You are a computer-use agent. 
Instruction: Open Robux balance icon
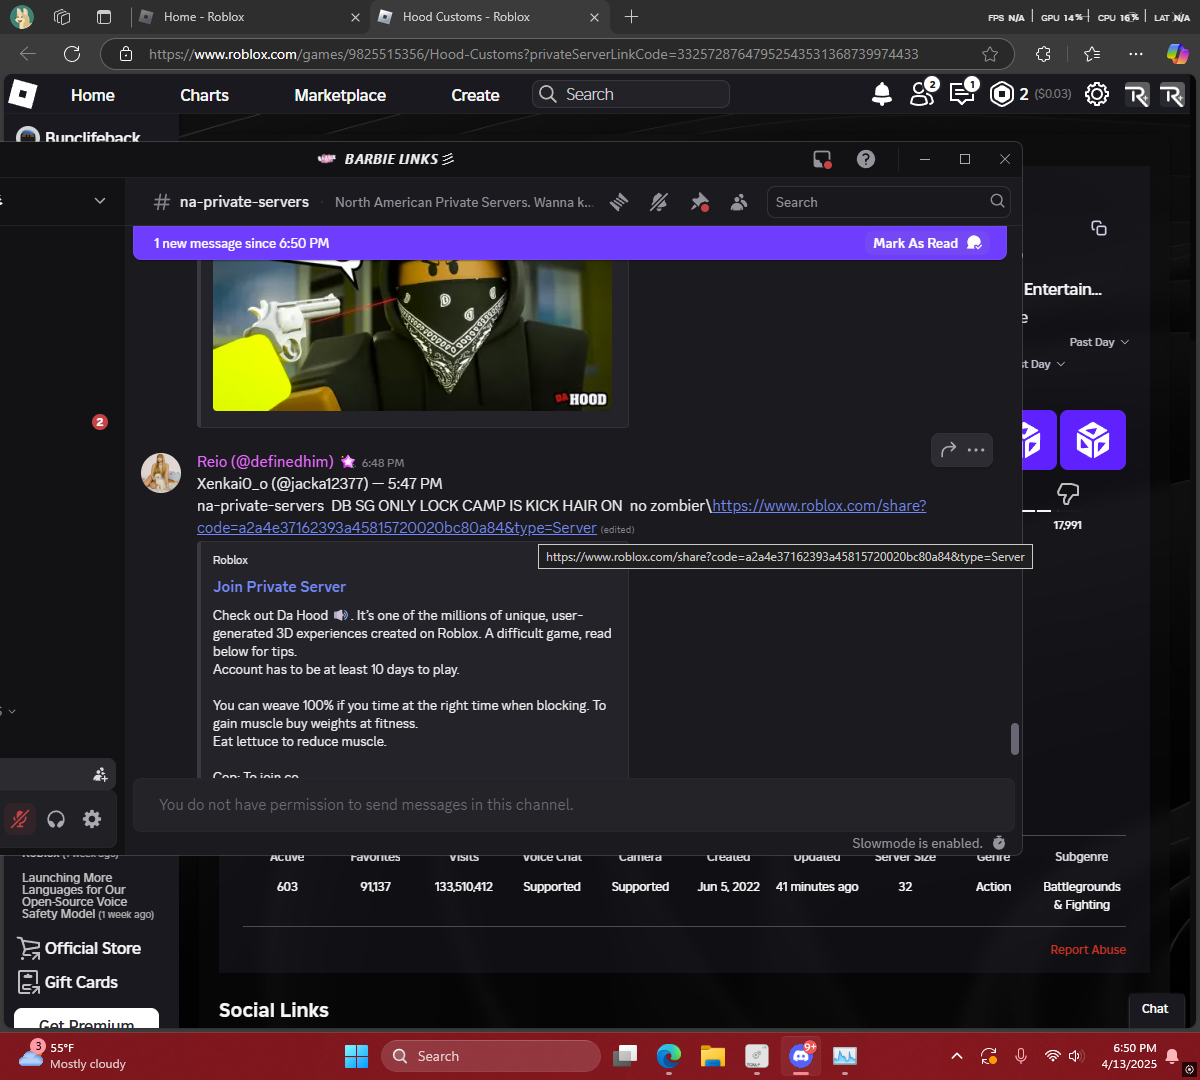pos(1001,94)
